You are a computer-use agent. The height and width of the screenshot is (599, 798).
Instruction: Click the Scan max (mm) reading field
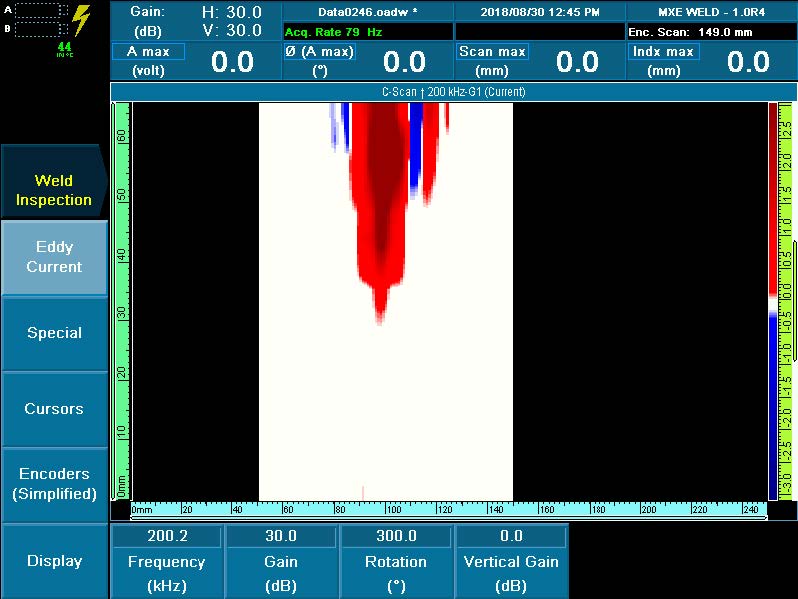click(540, 61)
